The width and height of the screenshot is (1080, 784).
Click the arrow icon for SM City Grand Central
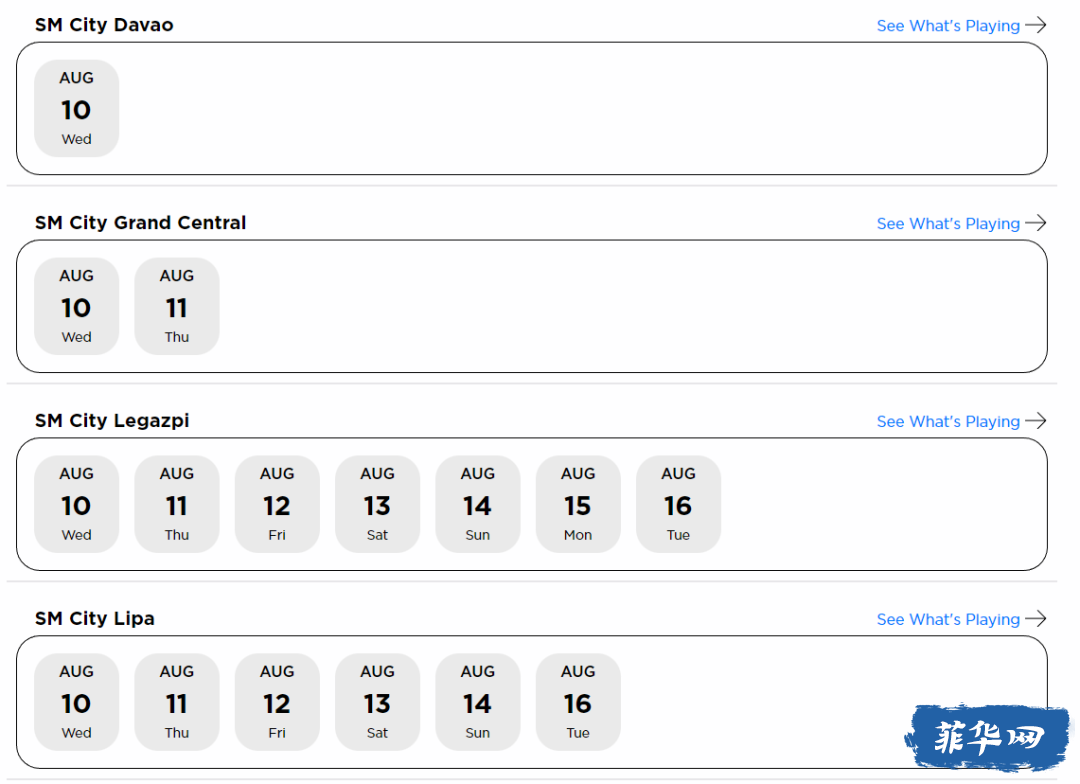(1035, 223)
